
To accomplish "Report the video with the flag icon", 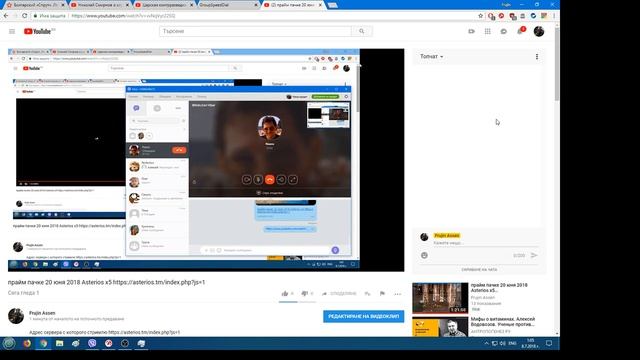I will point(382,293).
